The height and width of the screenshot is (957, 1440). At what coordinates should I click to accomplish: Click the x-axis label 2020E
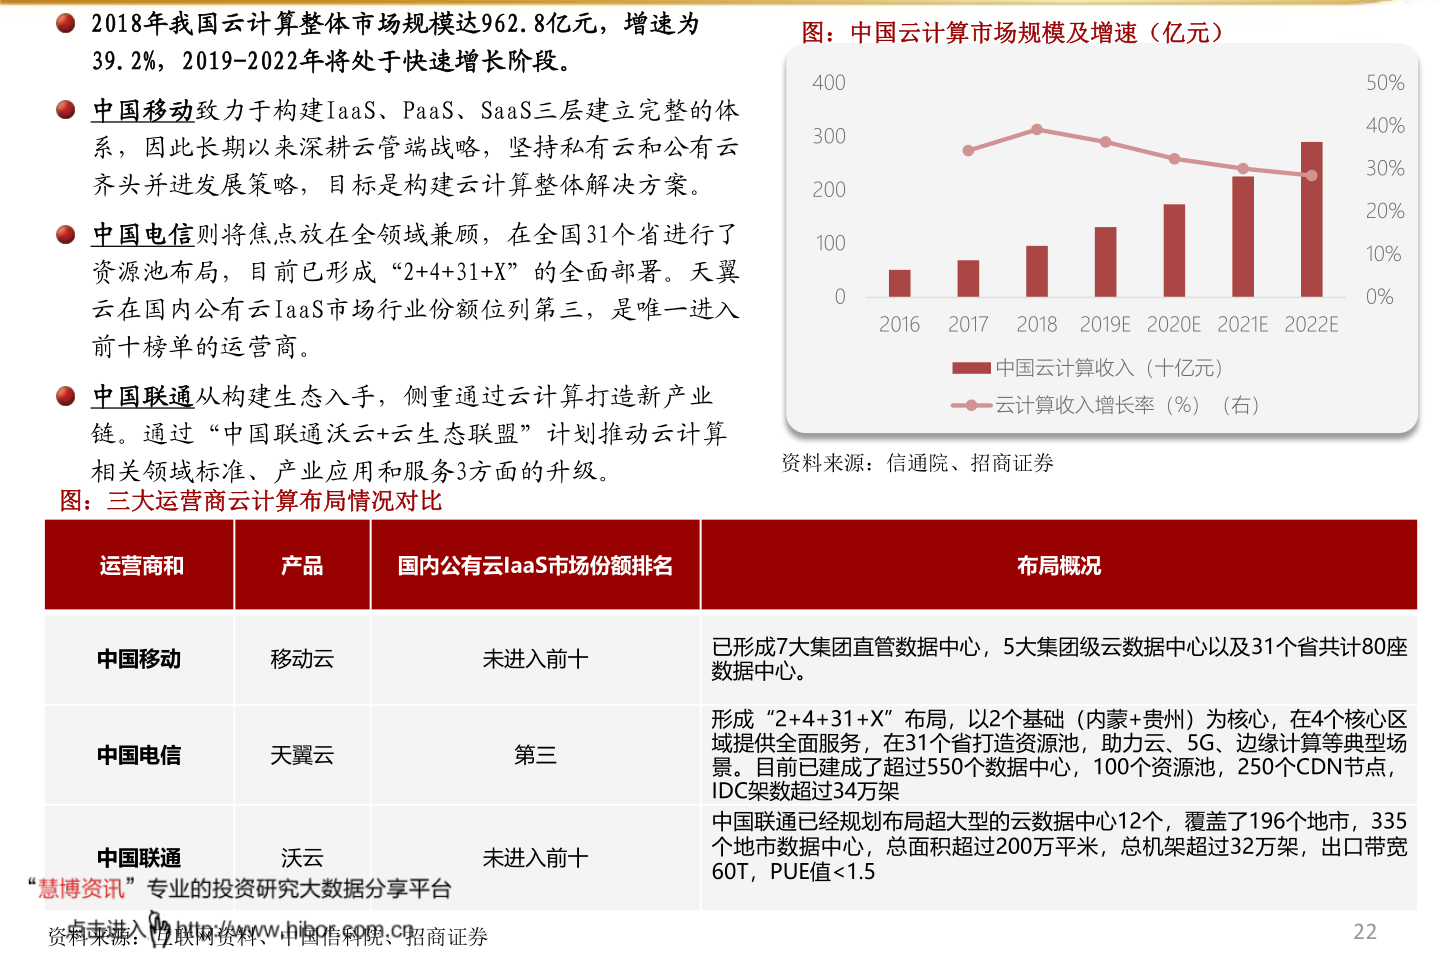[1174, 324]
